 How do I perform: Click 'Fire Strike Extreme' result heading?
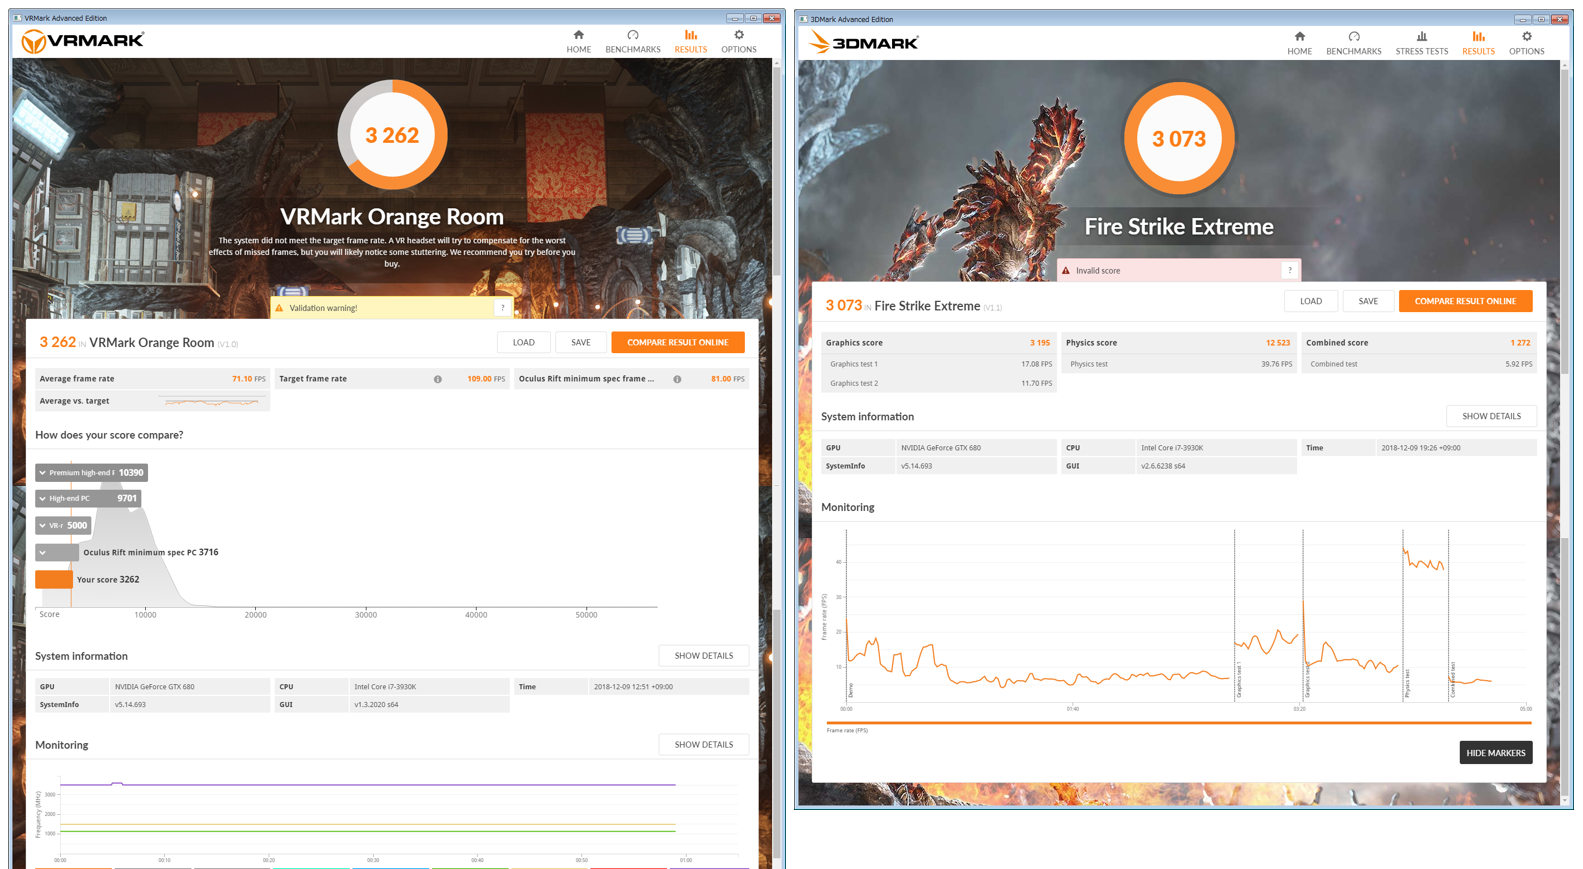tap(927, 306)
